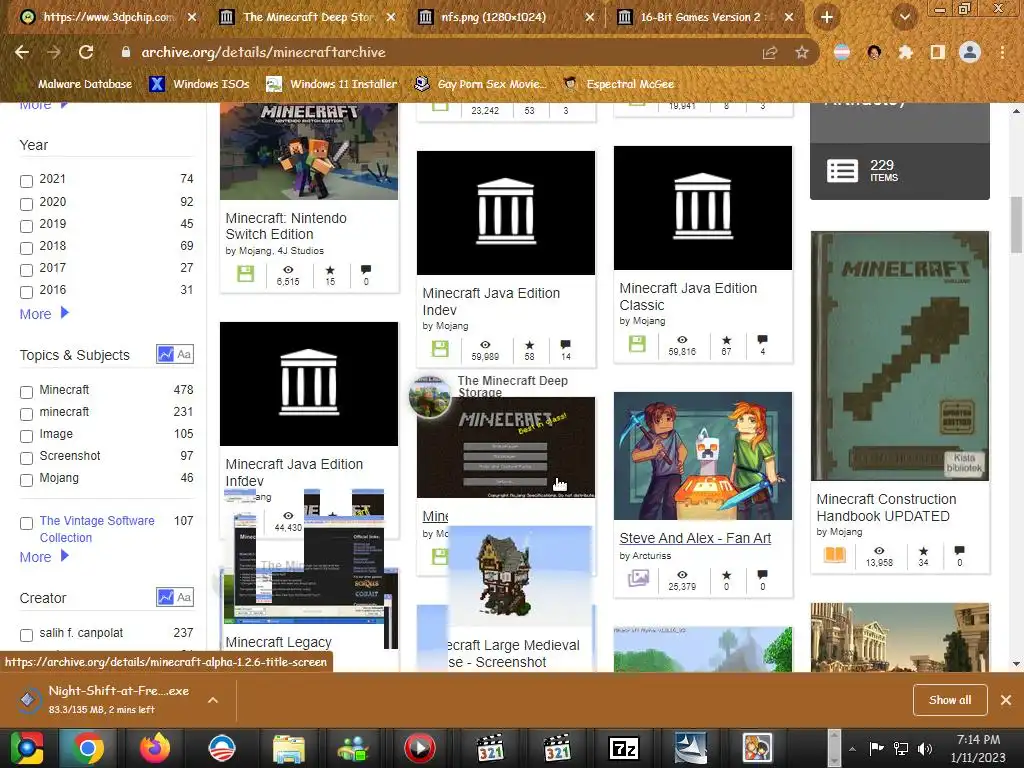1024x768 pixels.
Task: Expand More under Vintage Software Collection
Action: 44,557
